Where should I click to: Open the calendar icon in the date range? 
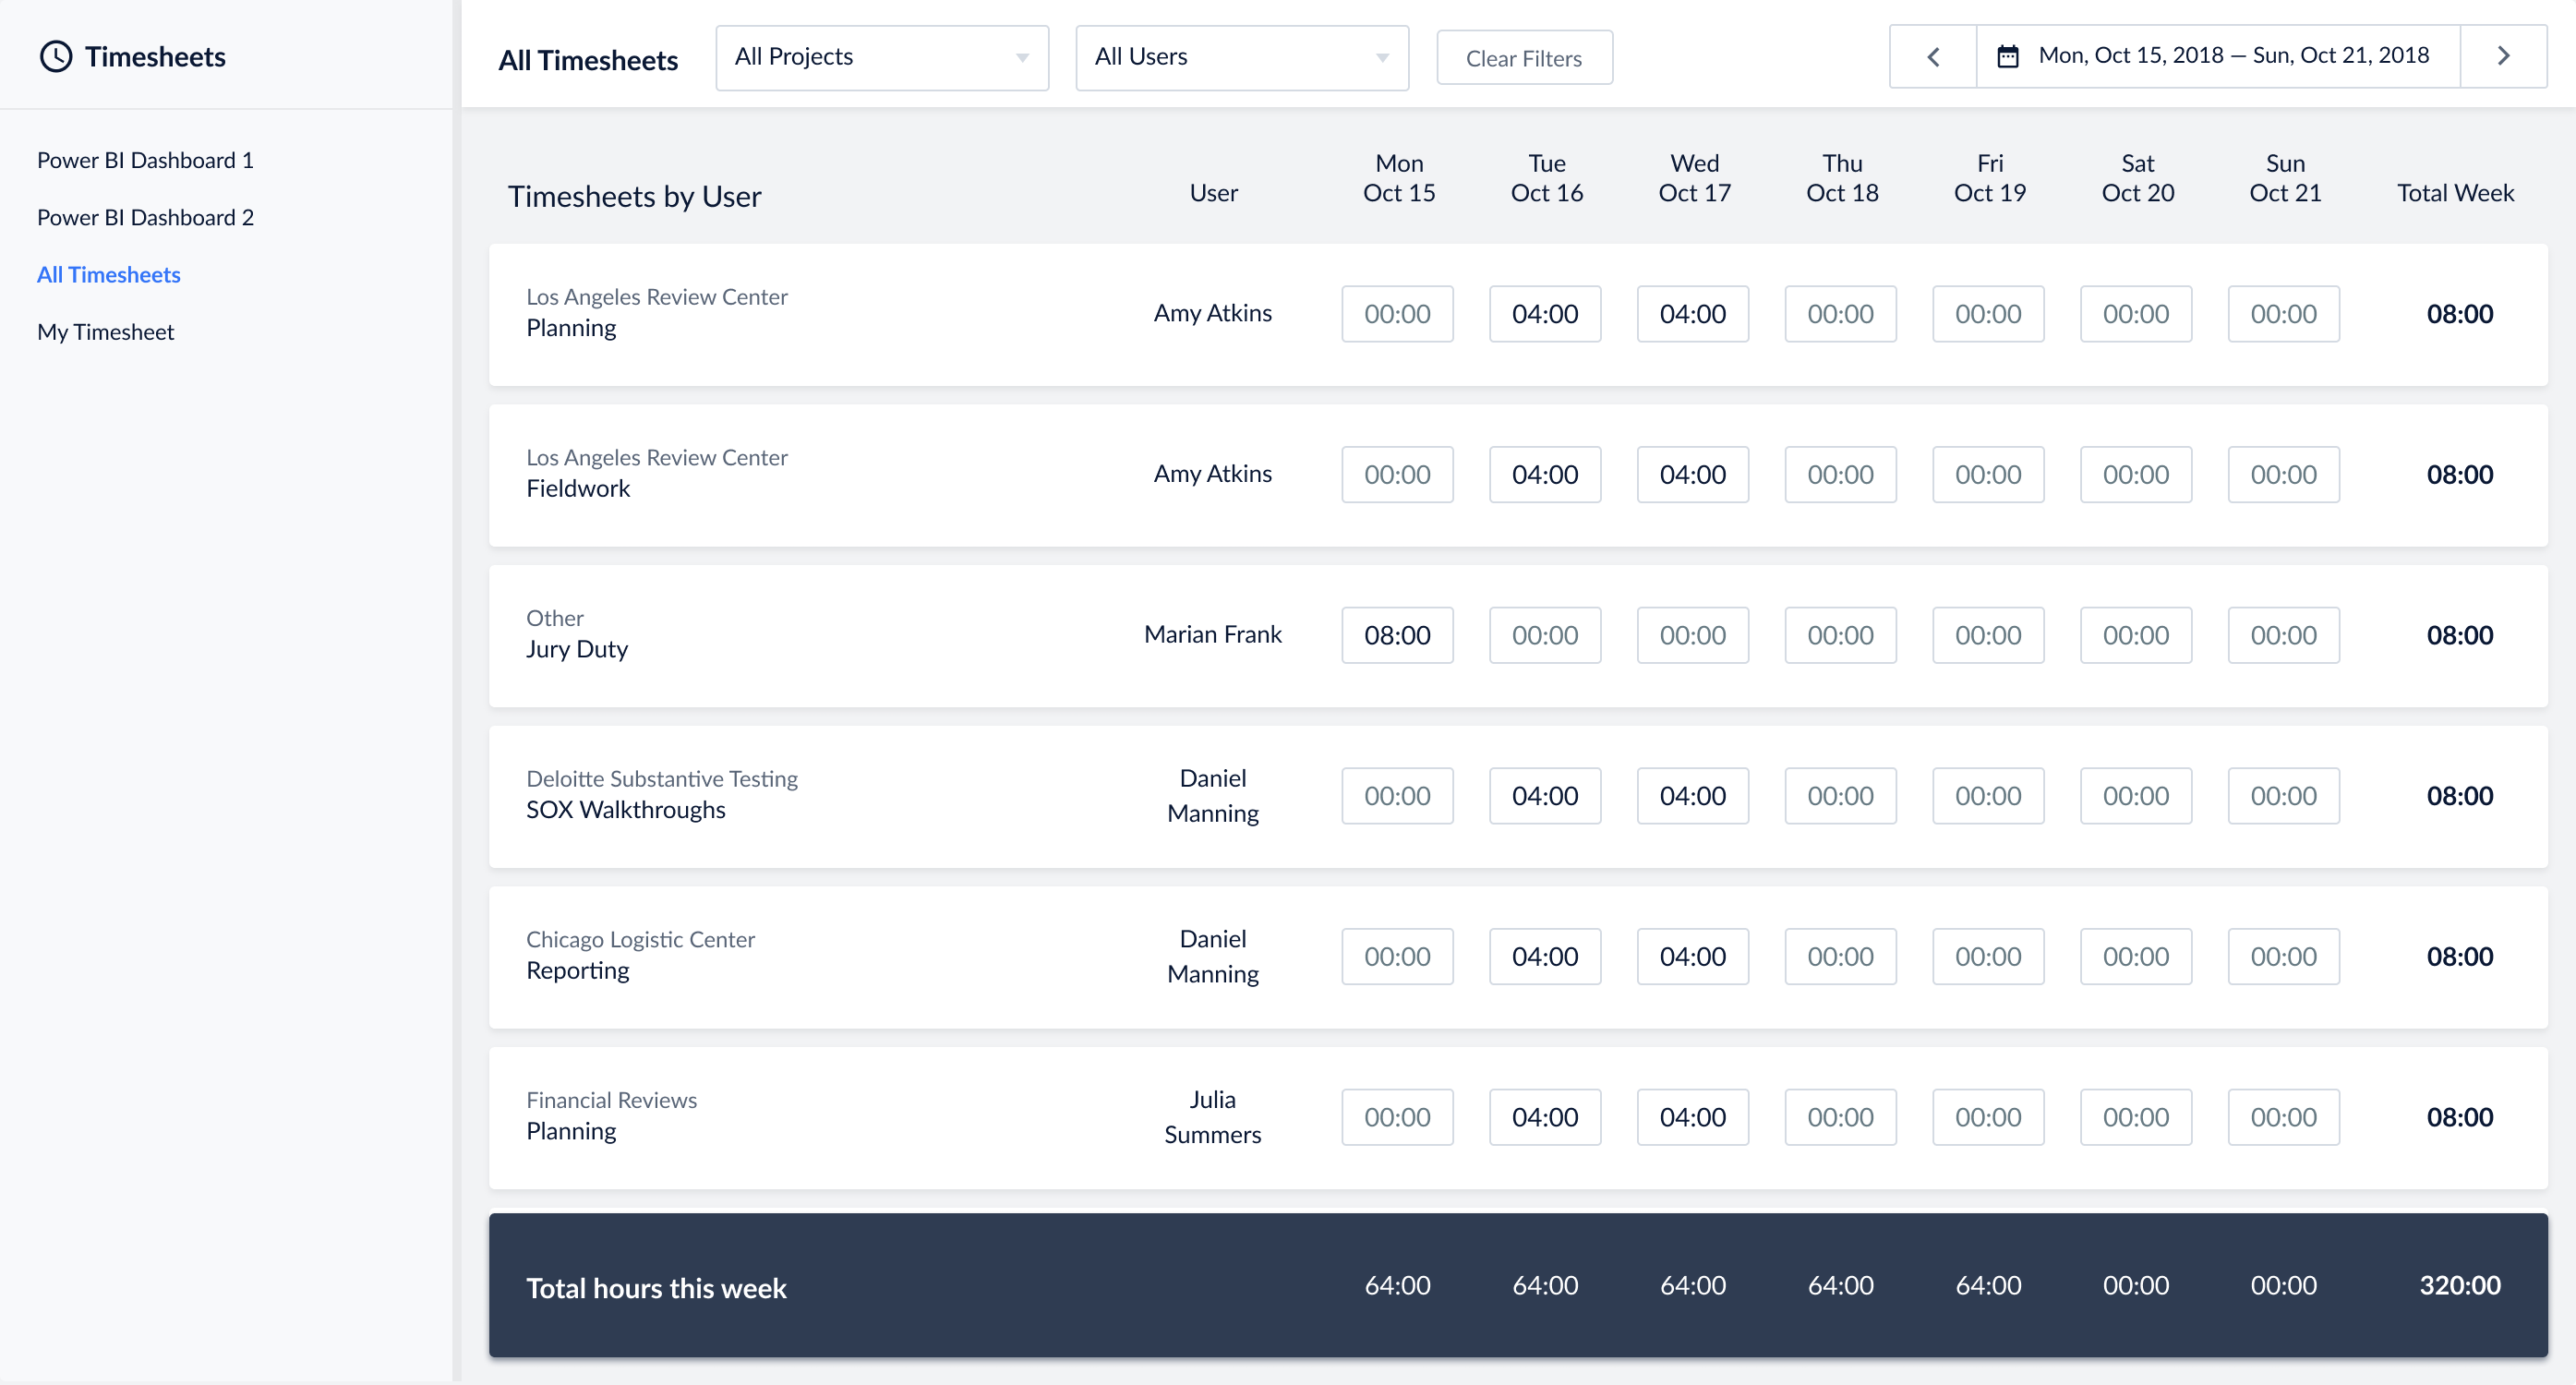point(2009,56)
